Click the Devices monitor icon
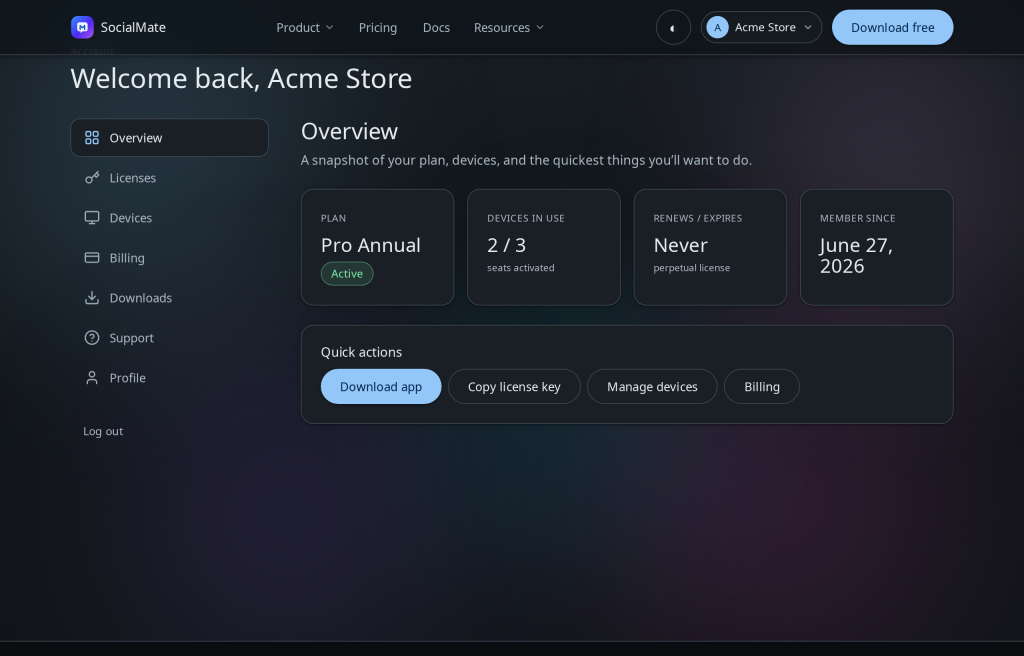Image resolution: width=1024 pixels, height=656 pixels. 92,218
